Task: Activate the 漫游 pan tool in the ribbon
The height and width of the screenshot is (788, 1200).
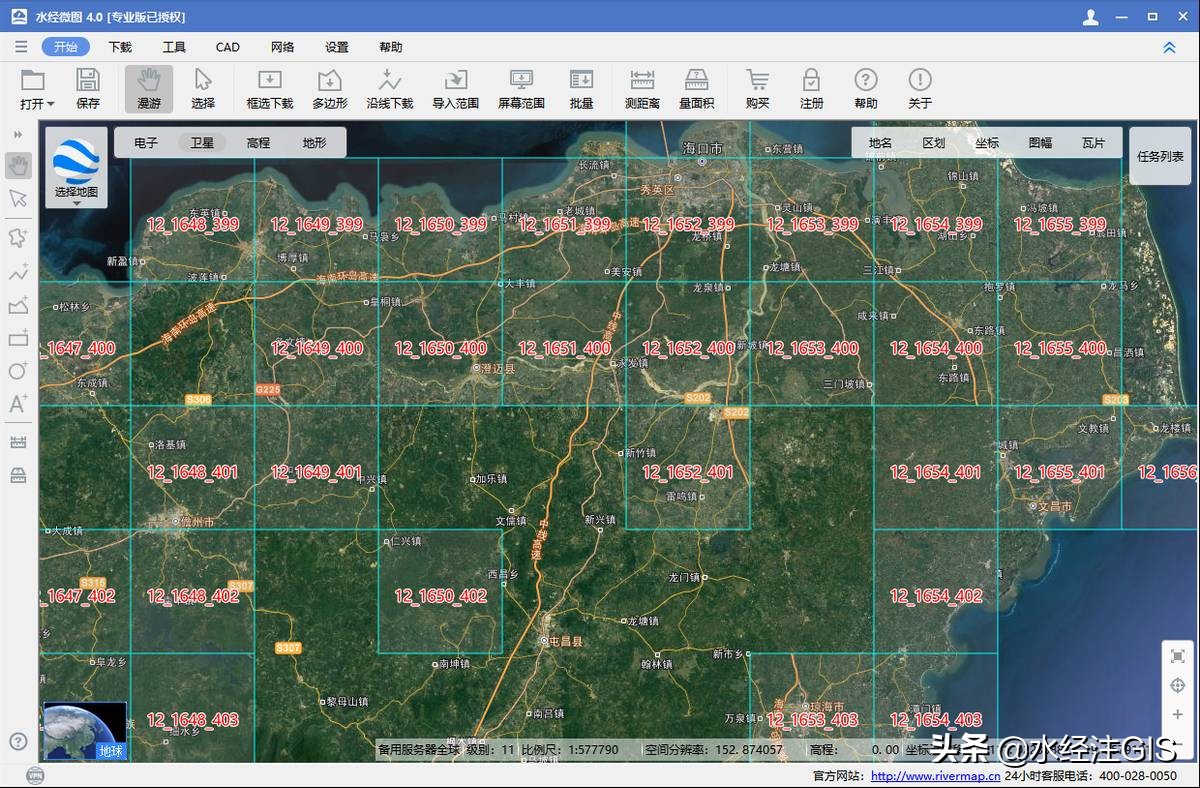Action: [149, 89]
